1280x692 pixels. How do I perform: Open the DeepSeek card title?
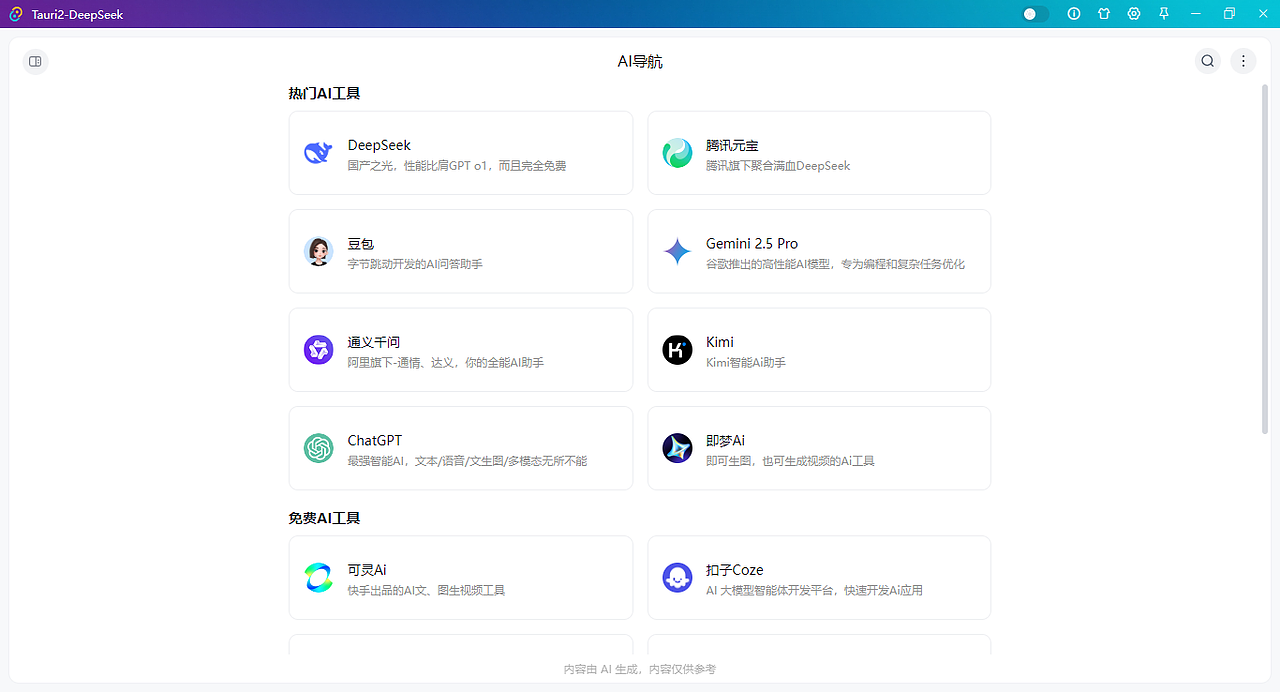click(379, 145)
